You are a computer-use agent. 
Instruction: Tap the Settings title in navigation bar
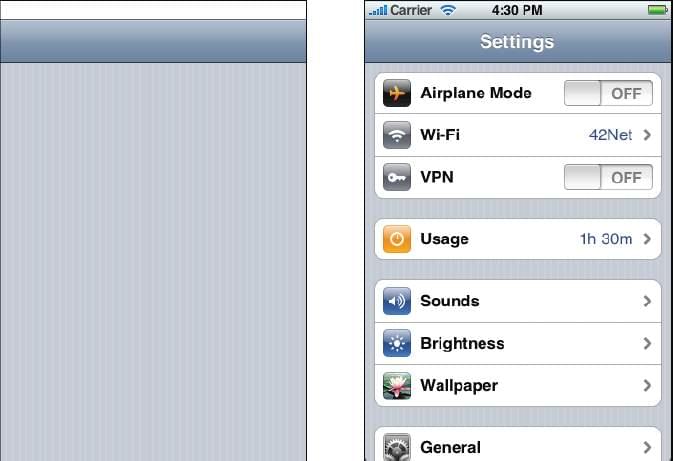(517, 42)
